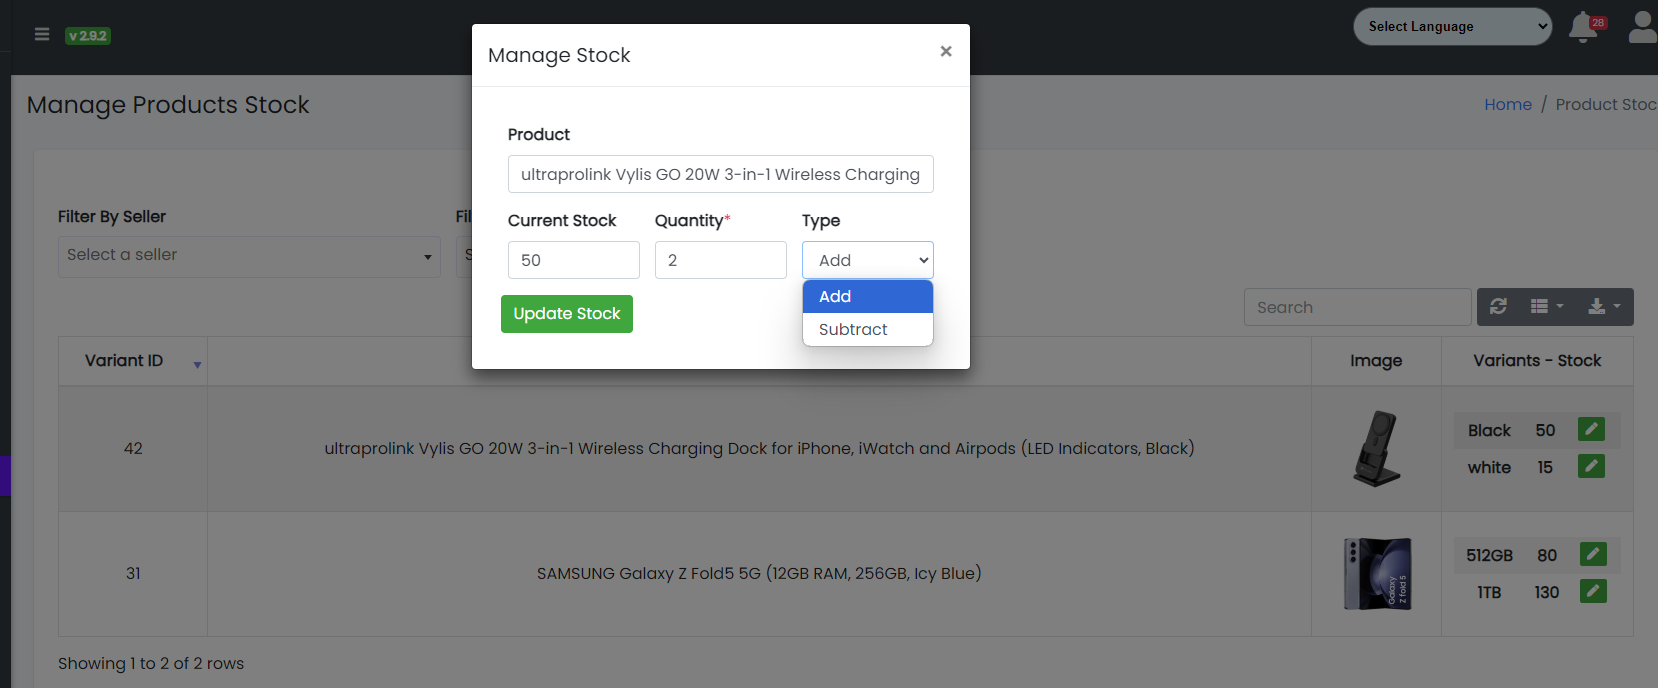This screenshot has width=1658, height=688.
Task: Edit stock for 512GB variant
Action: coord(1593,554)
